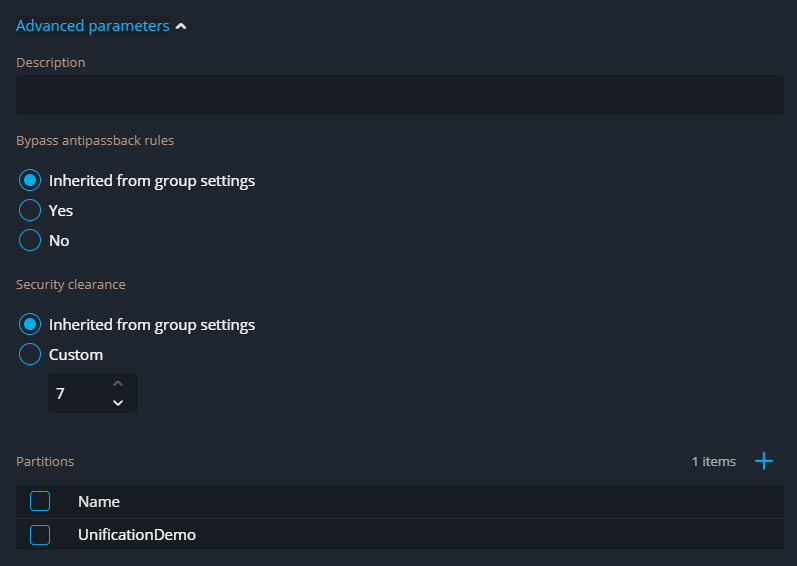Click the security clearance number field showing 7

click(x=75, y=394)
